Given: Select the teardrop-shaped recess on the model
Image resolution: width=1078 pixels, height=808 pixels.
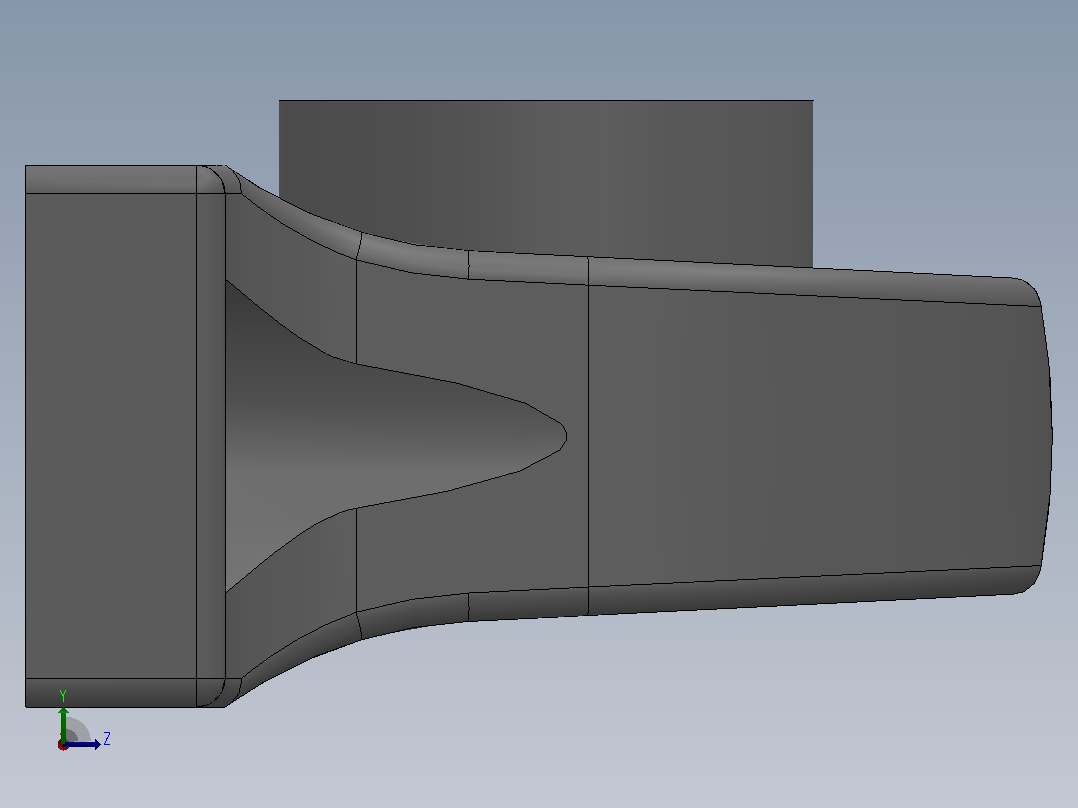Looking at the screenshot, I should tap(395, 436).
